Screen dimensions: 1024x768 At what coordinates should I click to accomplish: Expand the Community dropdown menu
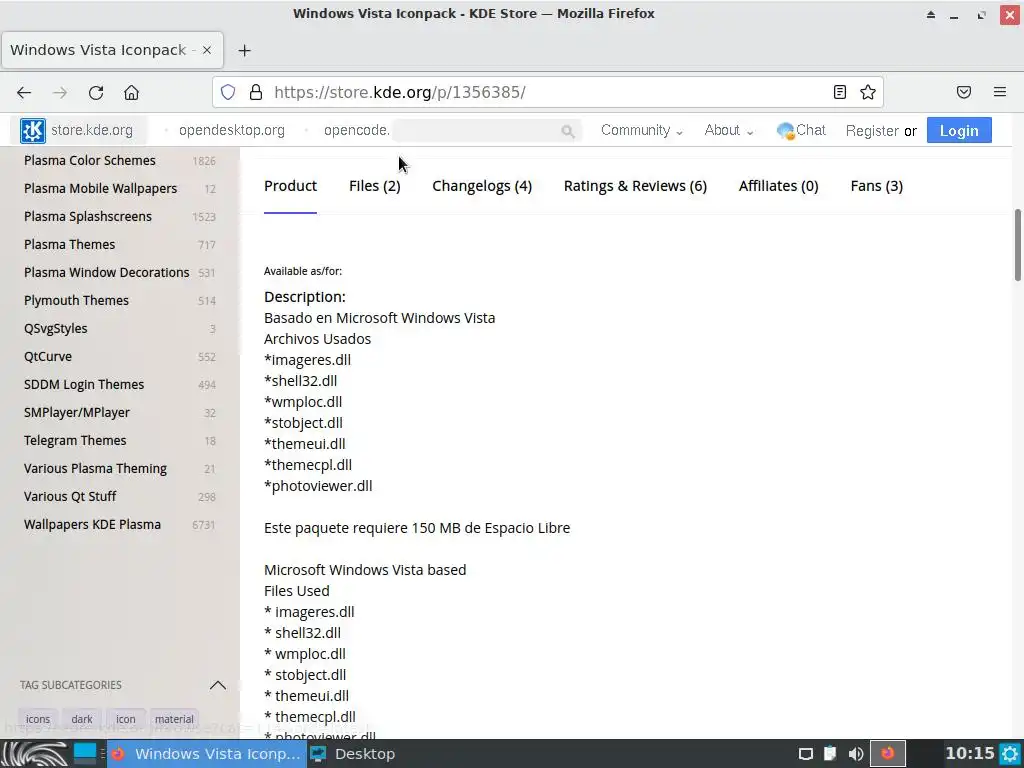641,131
